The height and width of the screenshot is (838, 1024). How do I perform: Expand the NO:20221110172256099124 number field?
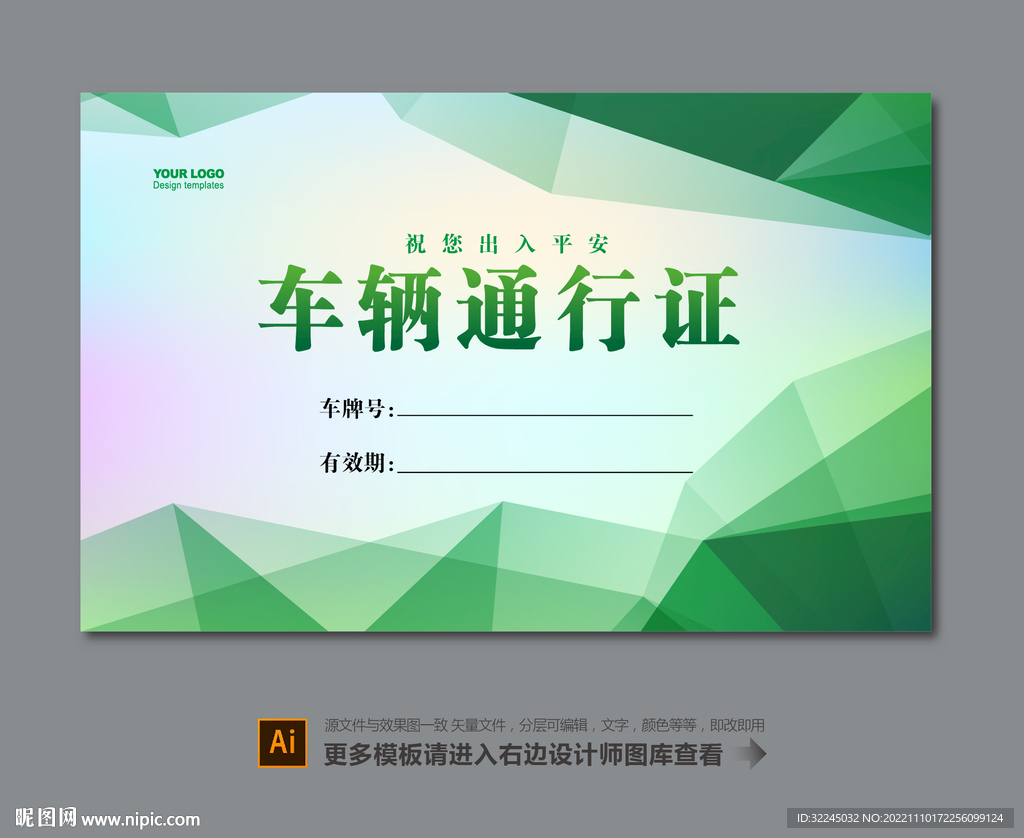pyautogui.click(x=936, y=816)
